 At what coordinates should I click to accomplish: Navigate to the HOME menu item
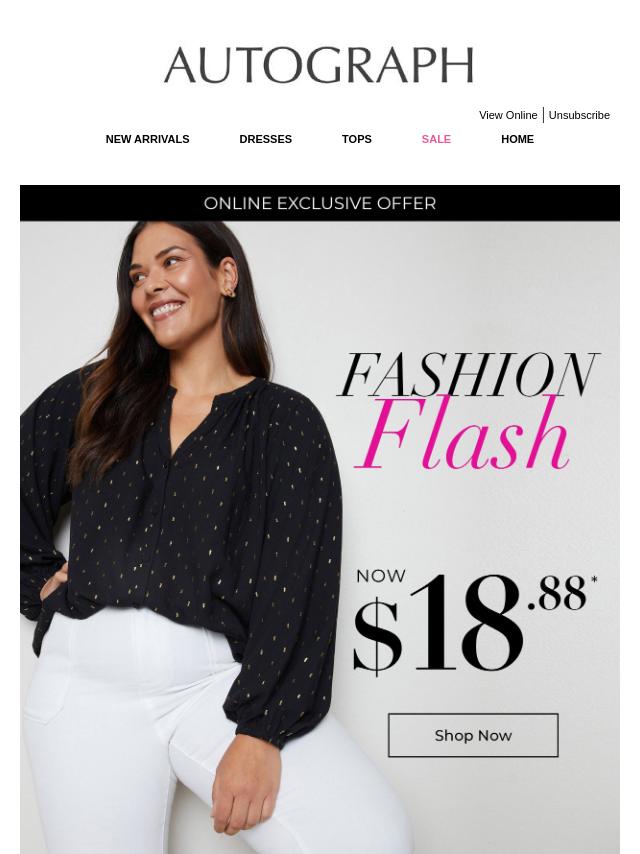coord(517,139)
